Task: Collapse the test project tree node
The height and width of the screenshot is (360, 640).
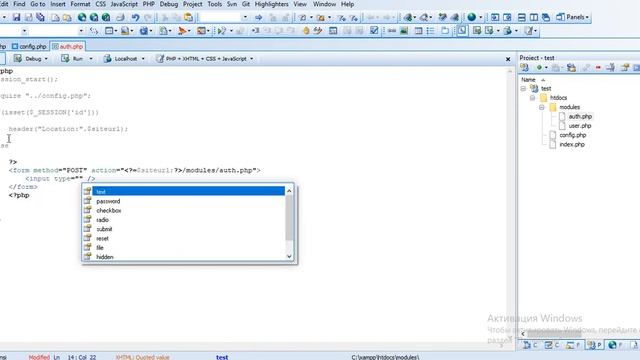Action: click(x=523, y=89)
